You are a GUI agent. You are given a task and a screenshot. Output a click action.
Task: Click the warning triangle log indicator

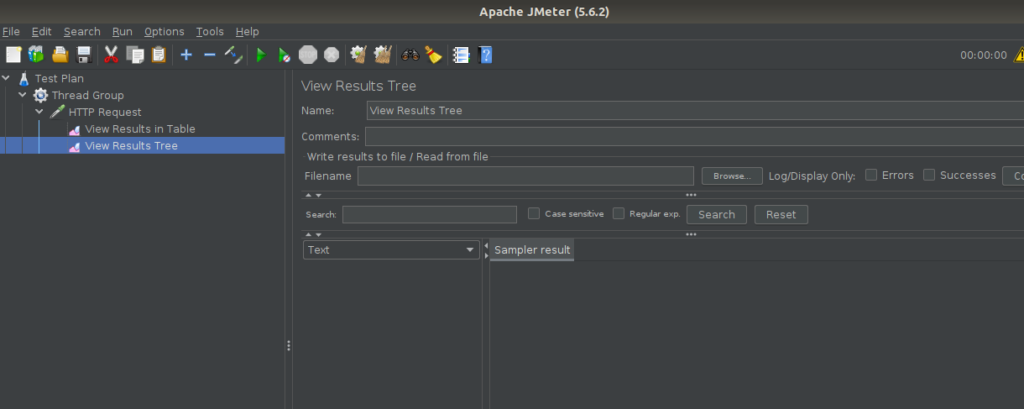tap(1019, 55)
